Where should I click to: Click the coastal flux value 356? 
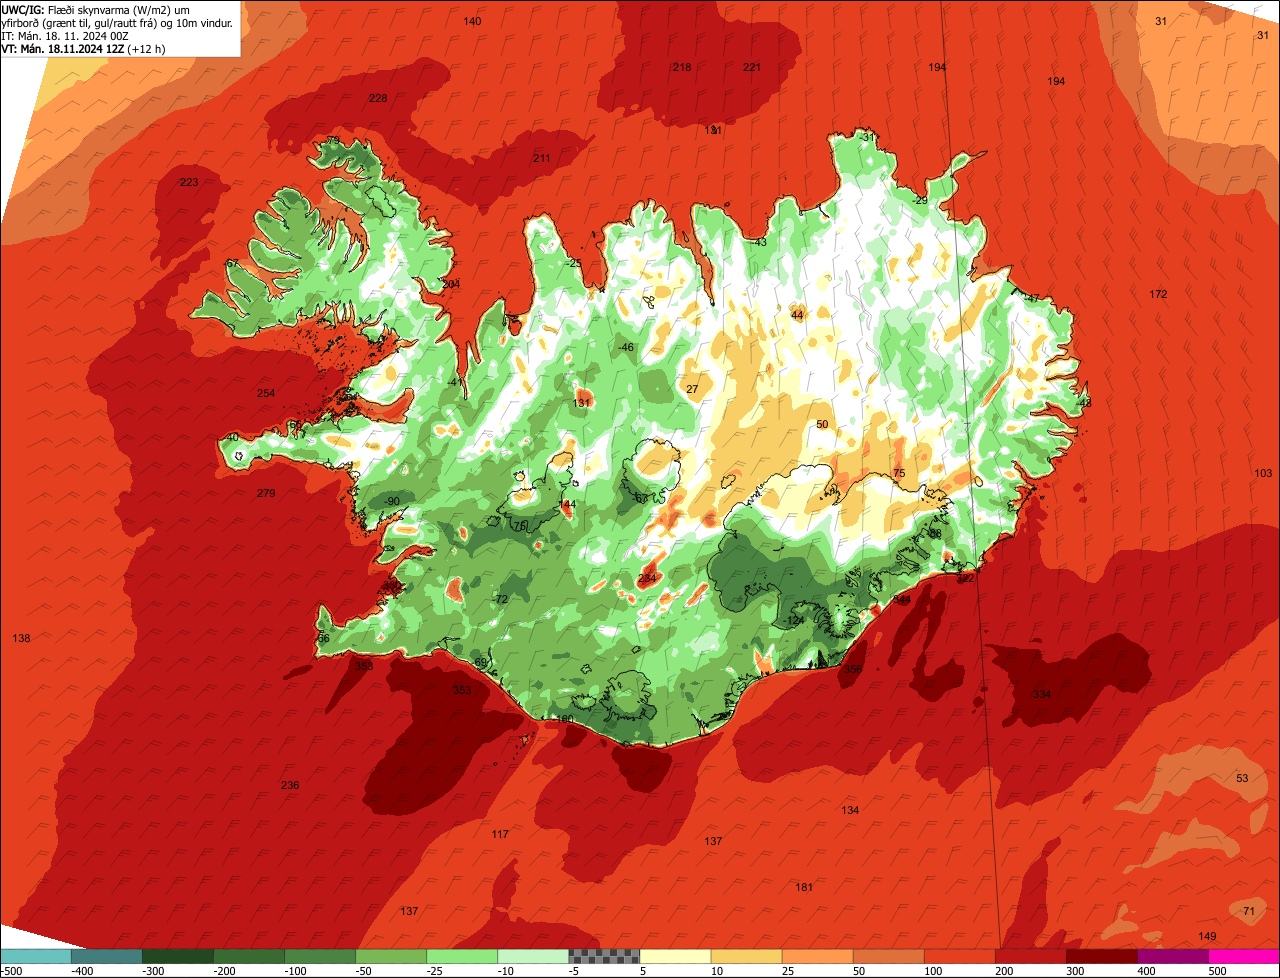tap(852, 669)
